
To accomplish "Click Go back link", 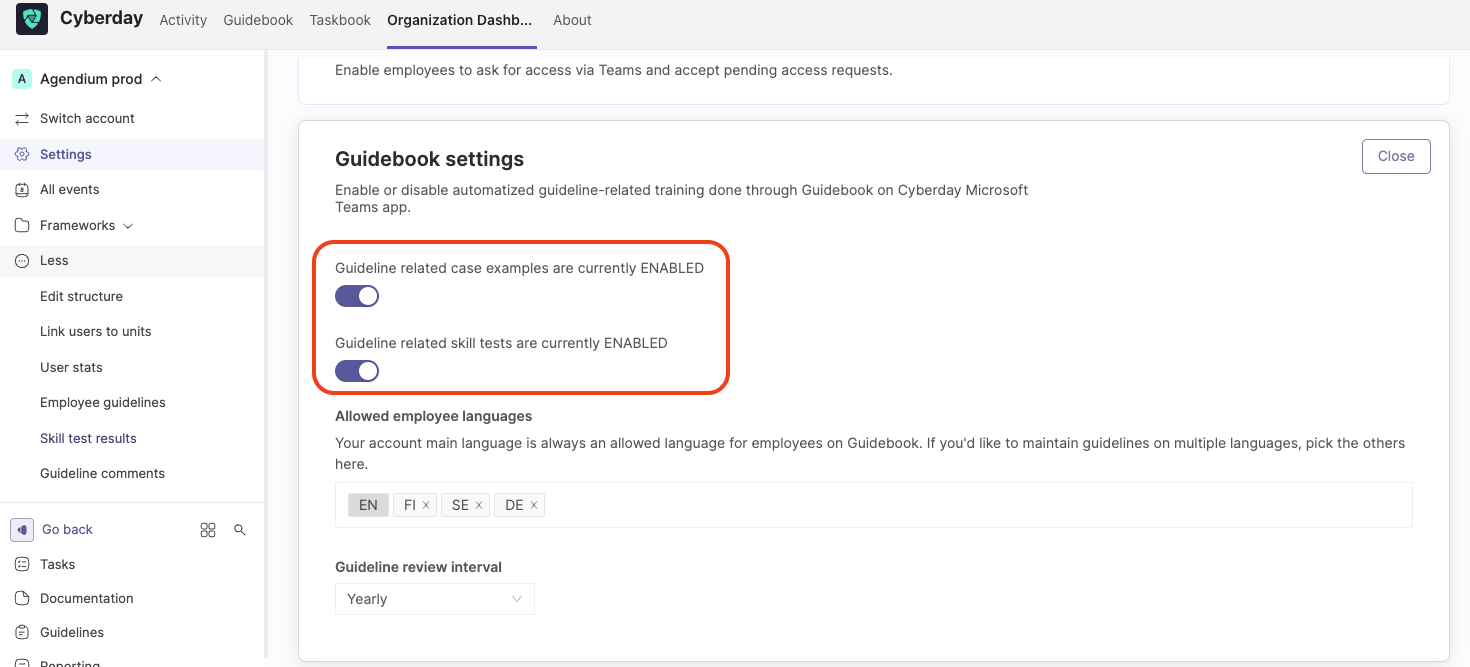I will pos(67,529).
